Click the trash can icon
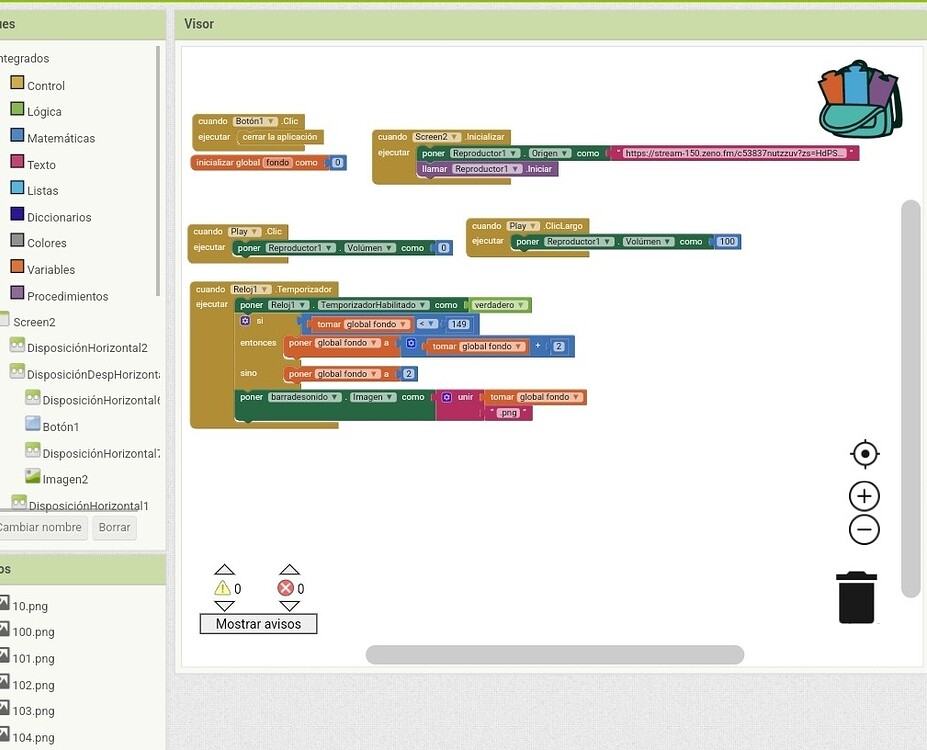The height and width of the screenshot is (750, 927). [x=857, y=597]
